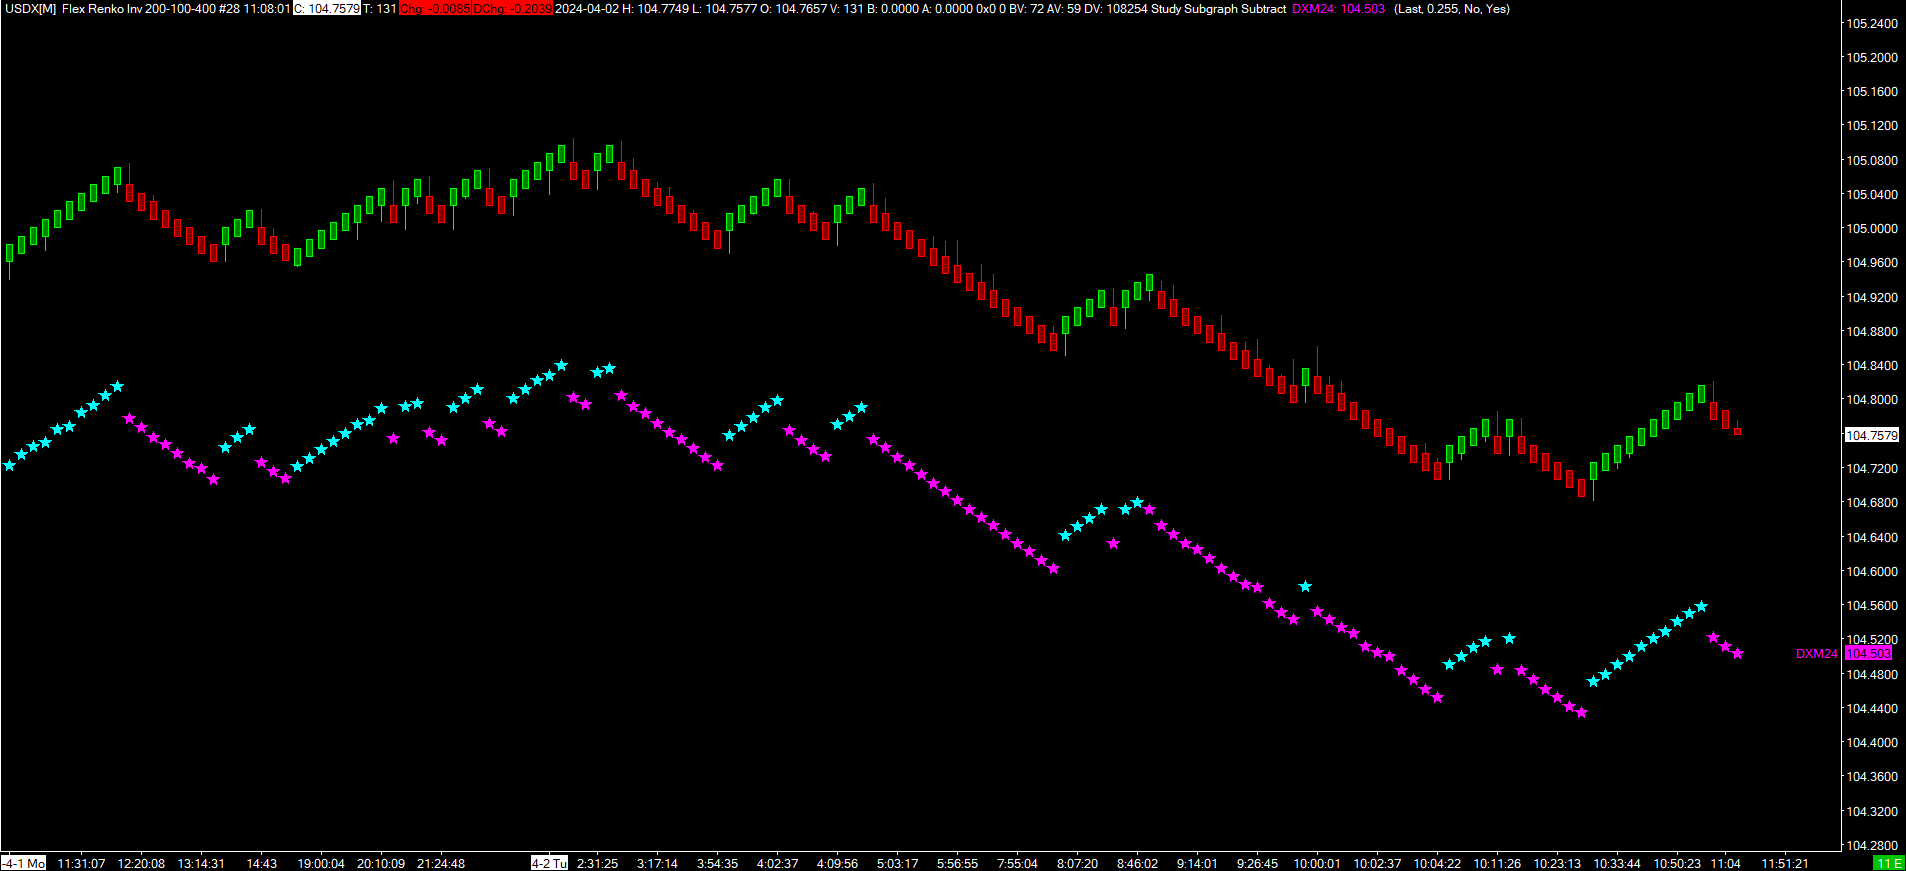Click the green '11 E' box at bottom right
This screenshot has width=1906, height=871.
coord(1888,863)
